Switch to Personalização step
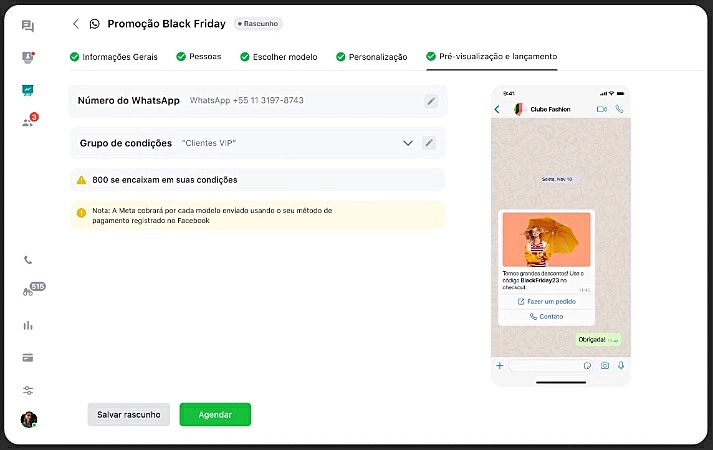 click(372, 57)
